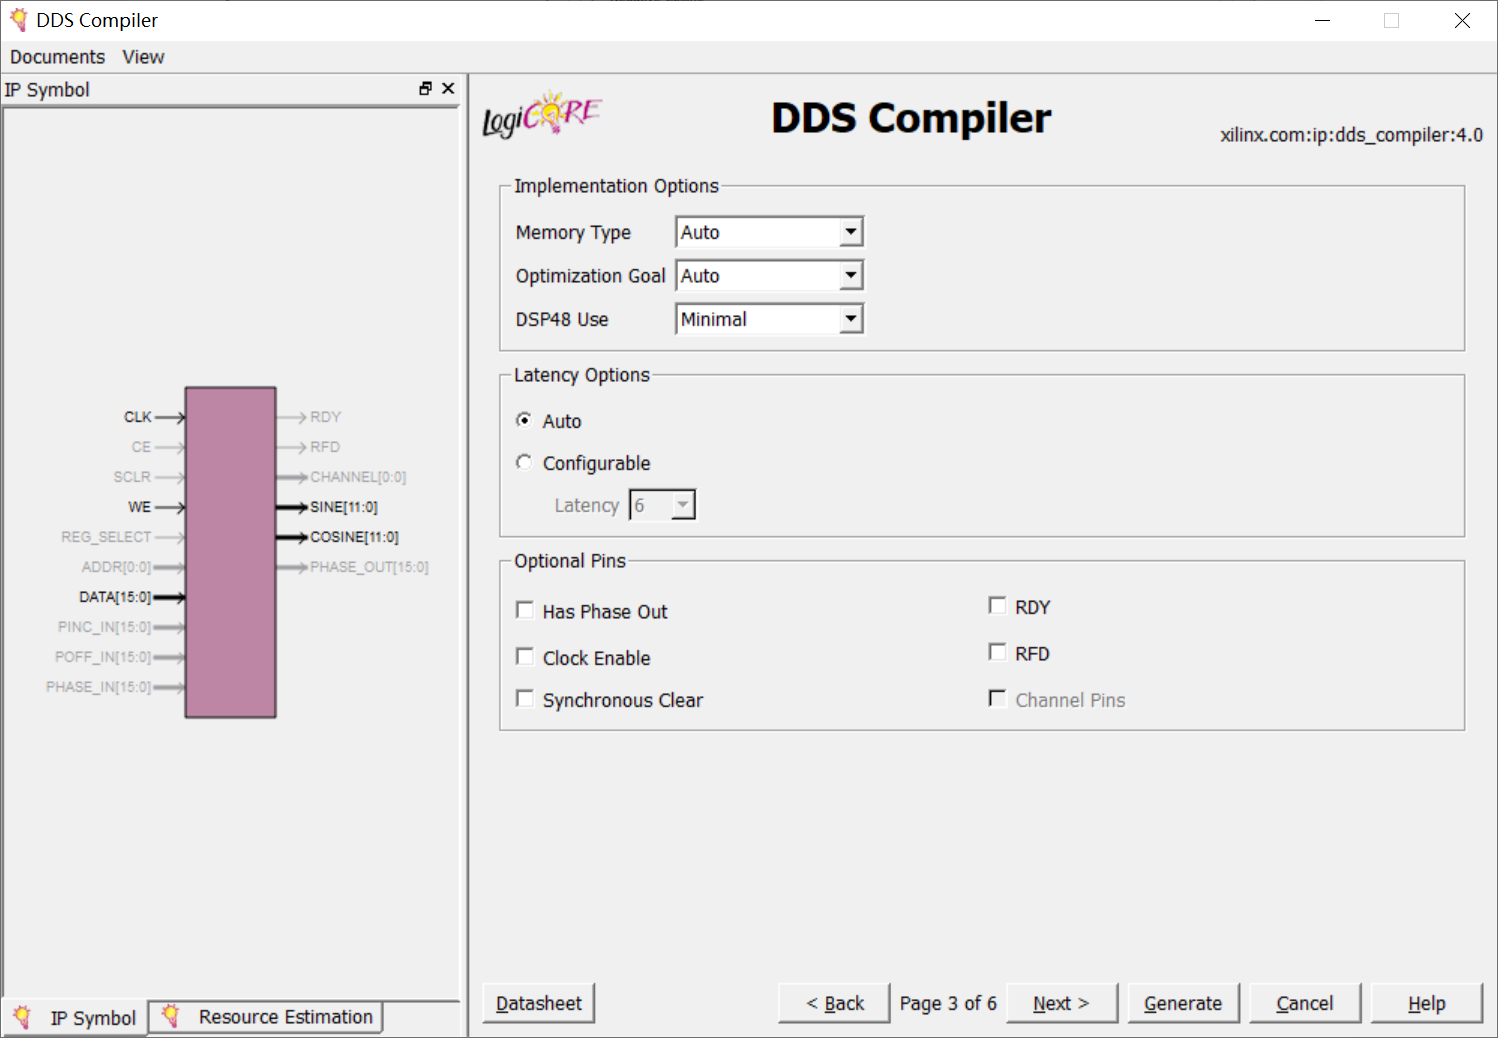
Task: Click the RDY output label on the symbol
Action: click(x=325, y=417)
